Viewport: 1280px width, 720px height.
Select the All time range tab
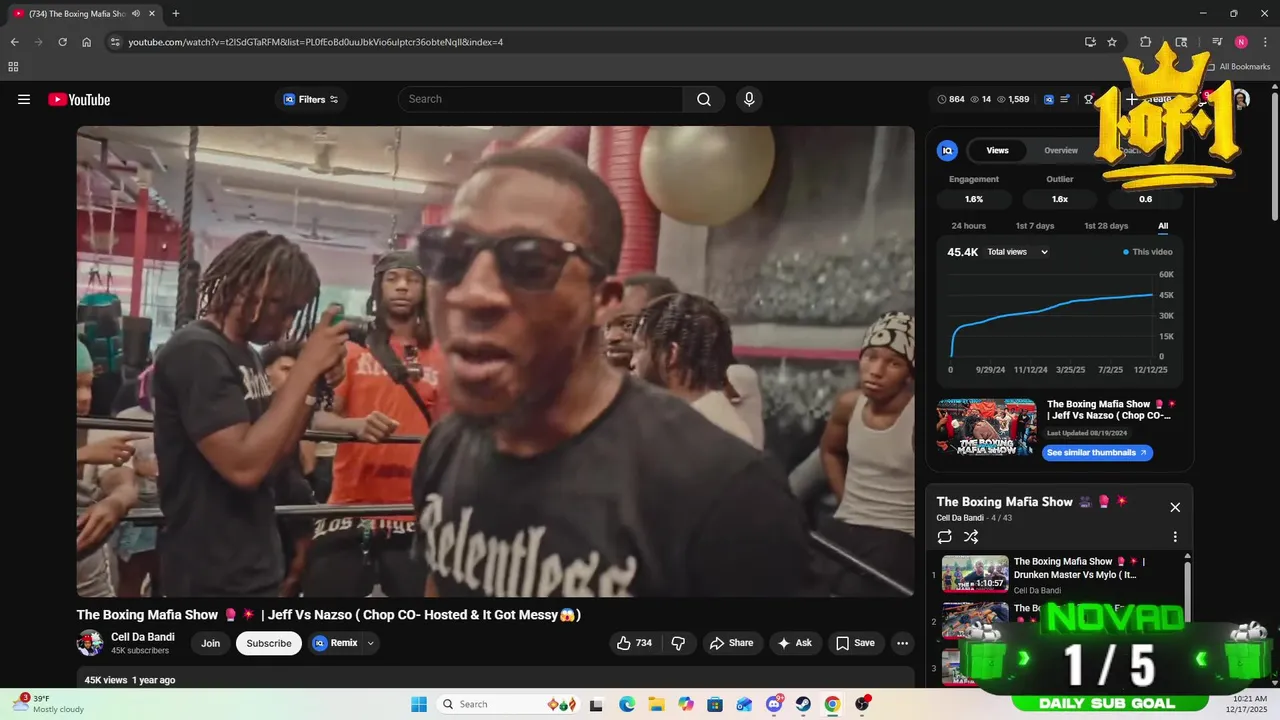pos(1163,226)
